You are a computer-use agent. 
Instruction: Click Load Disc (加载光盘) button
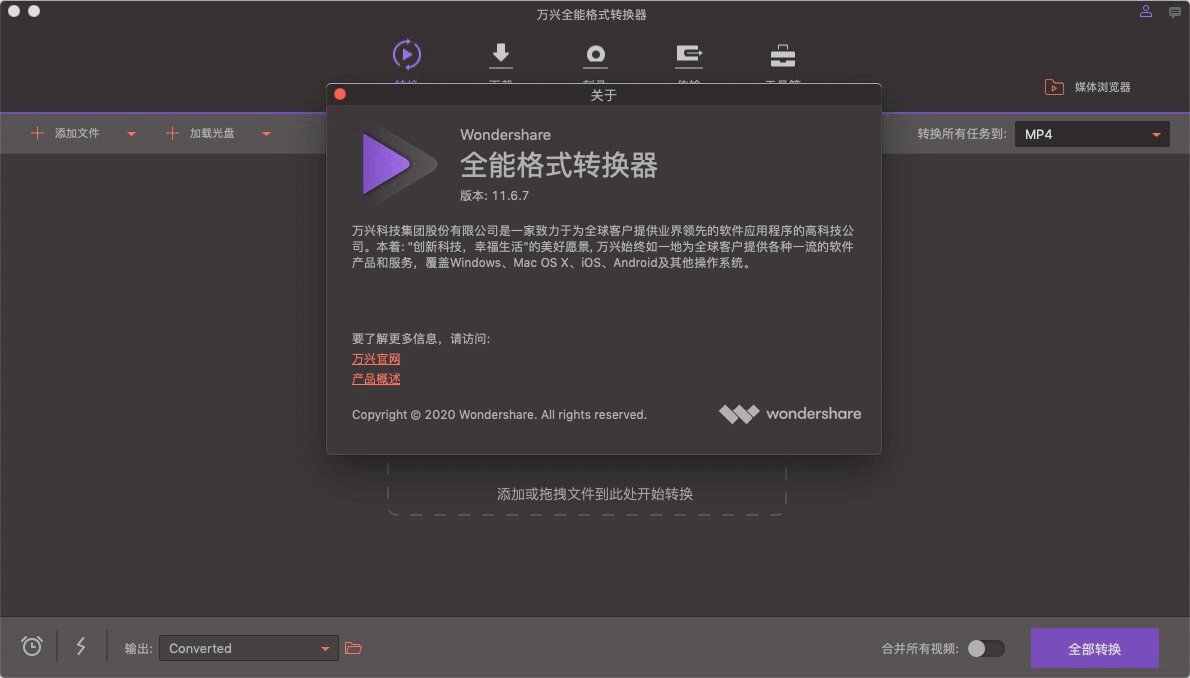(200, 133)
